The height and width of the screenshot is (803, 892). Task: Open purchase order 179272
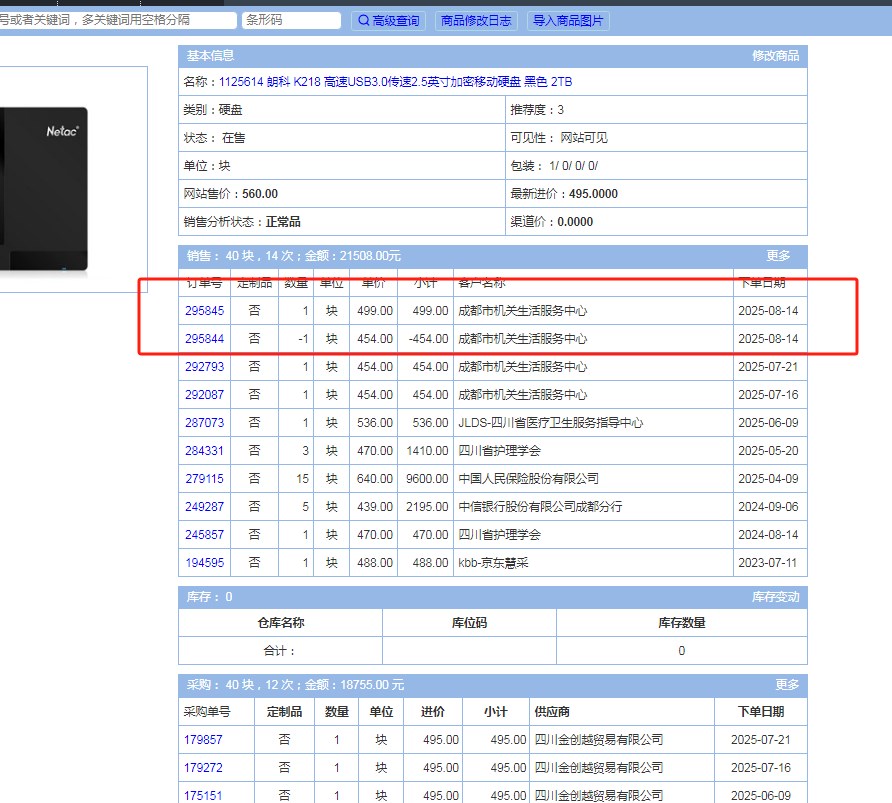point(203,768)
